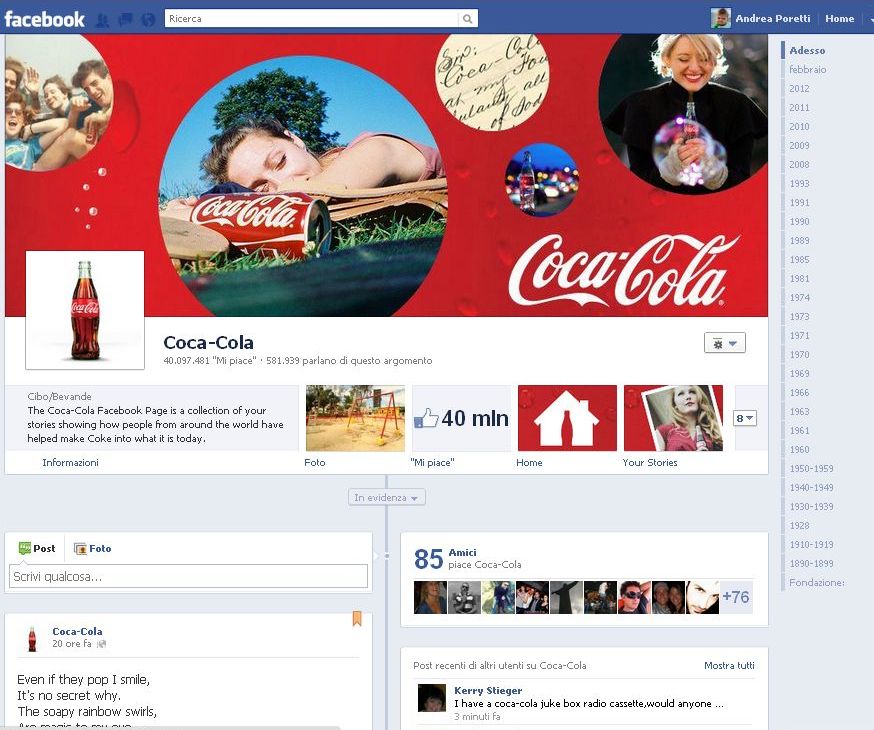Go to Home in the top bar
This screenshot has height=730, width=874.
pos(839,18)
